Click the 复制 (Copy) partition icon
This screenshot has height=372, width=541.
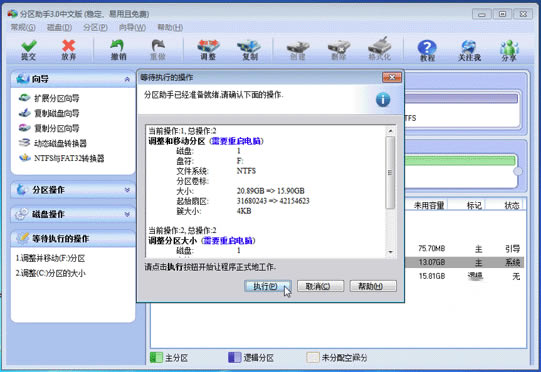249,50
